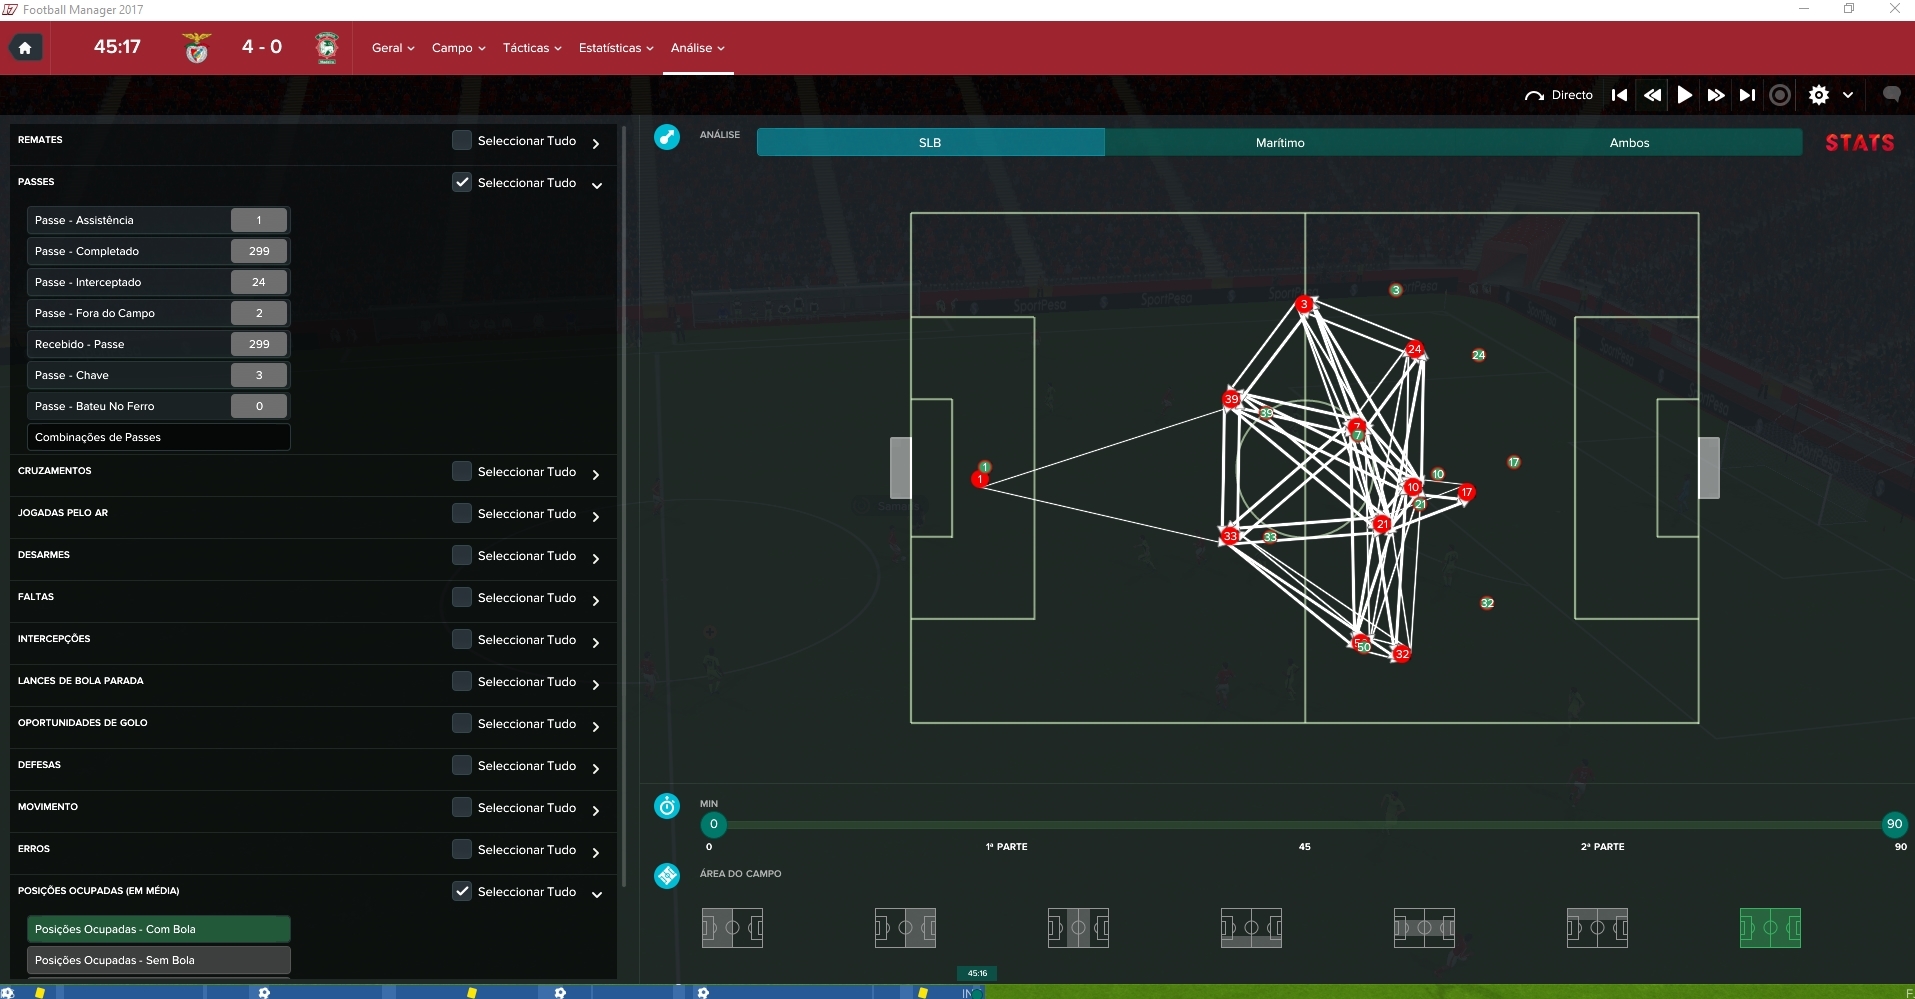Open the Campo dropdown menu
The height and width of the screenshot is (999, 1915).
458,48
